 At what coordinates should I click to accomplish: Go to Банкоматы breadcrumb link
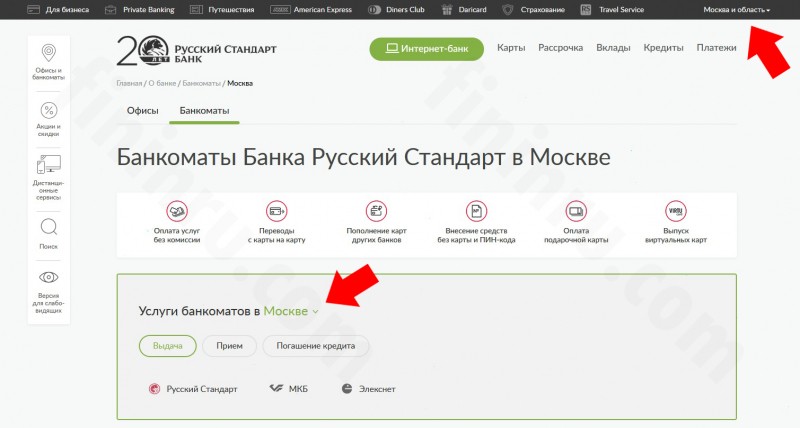(202, 83)
